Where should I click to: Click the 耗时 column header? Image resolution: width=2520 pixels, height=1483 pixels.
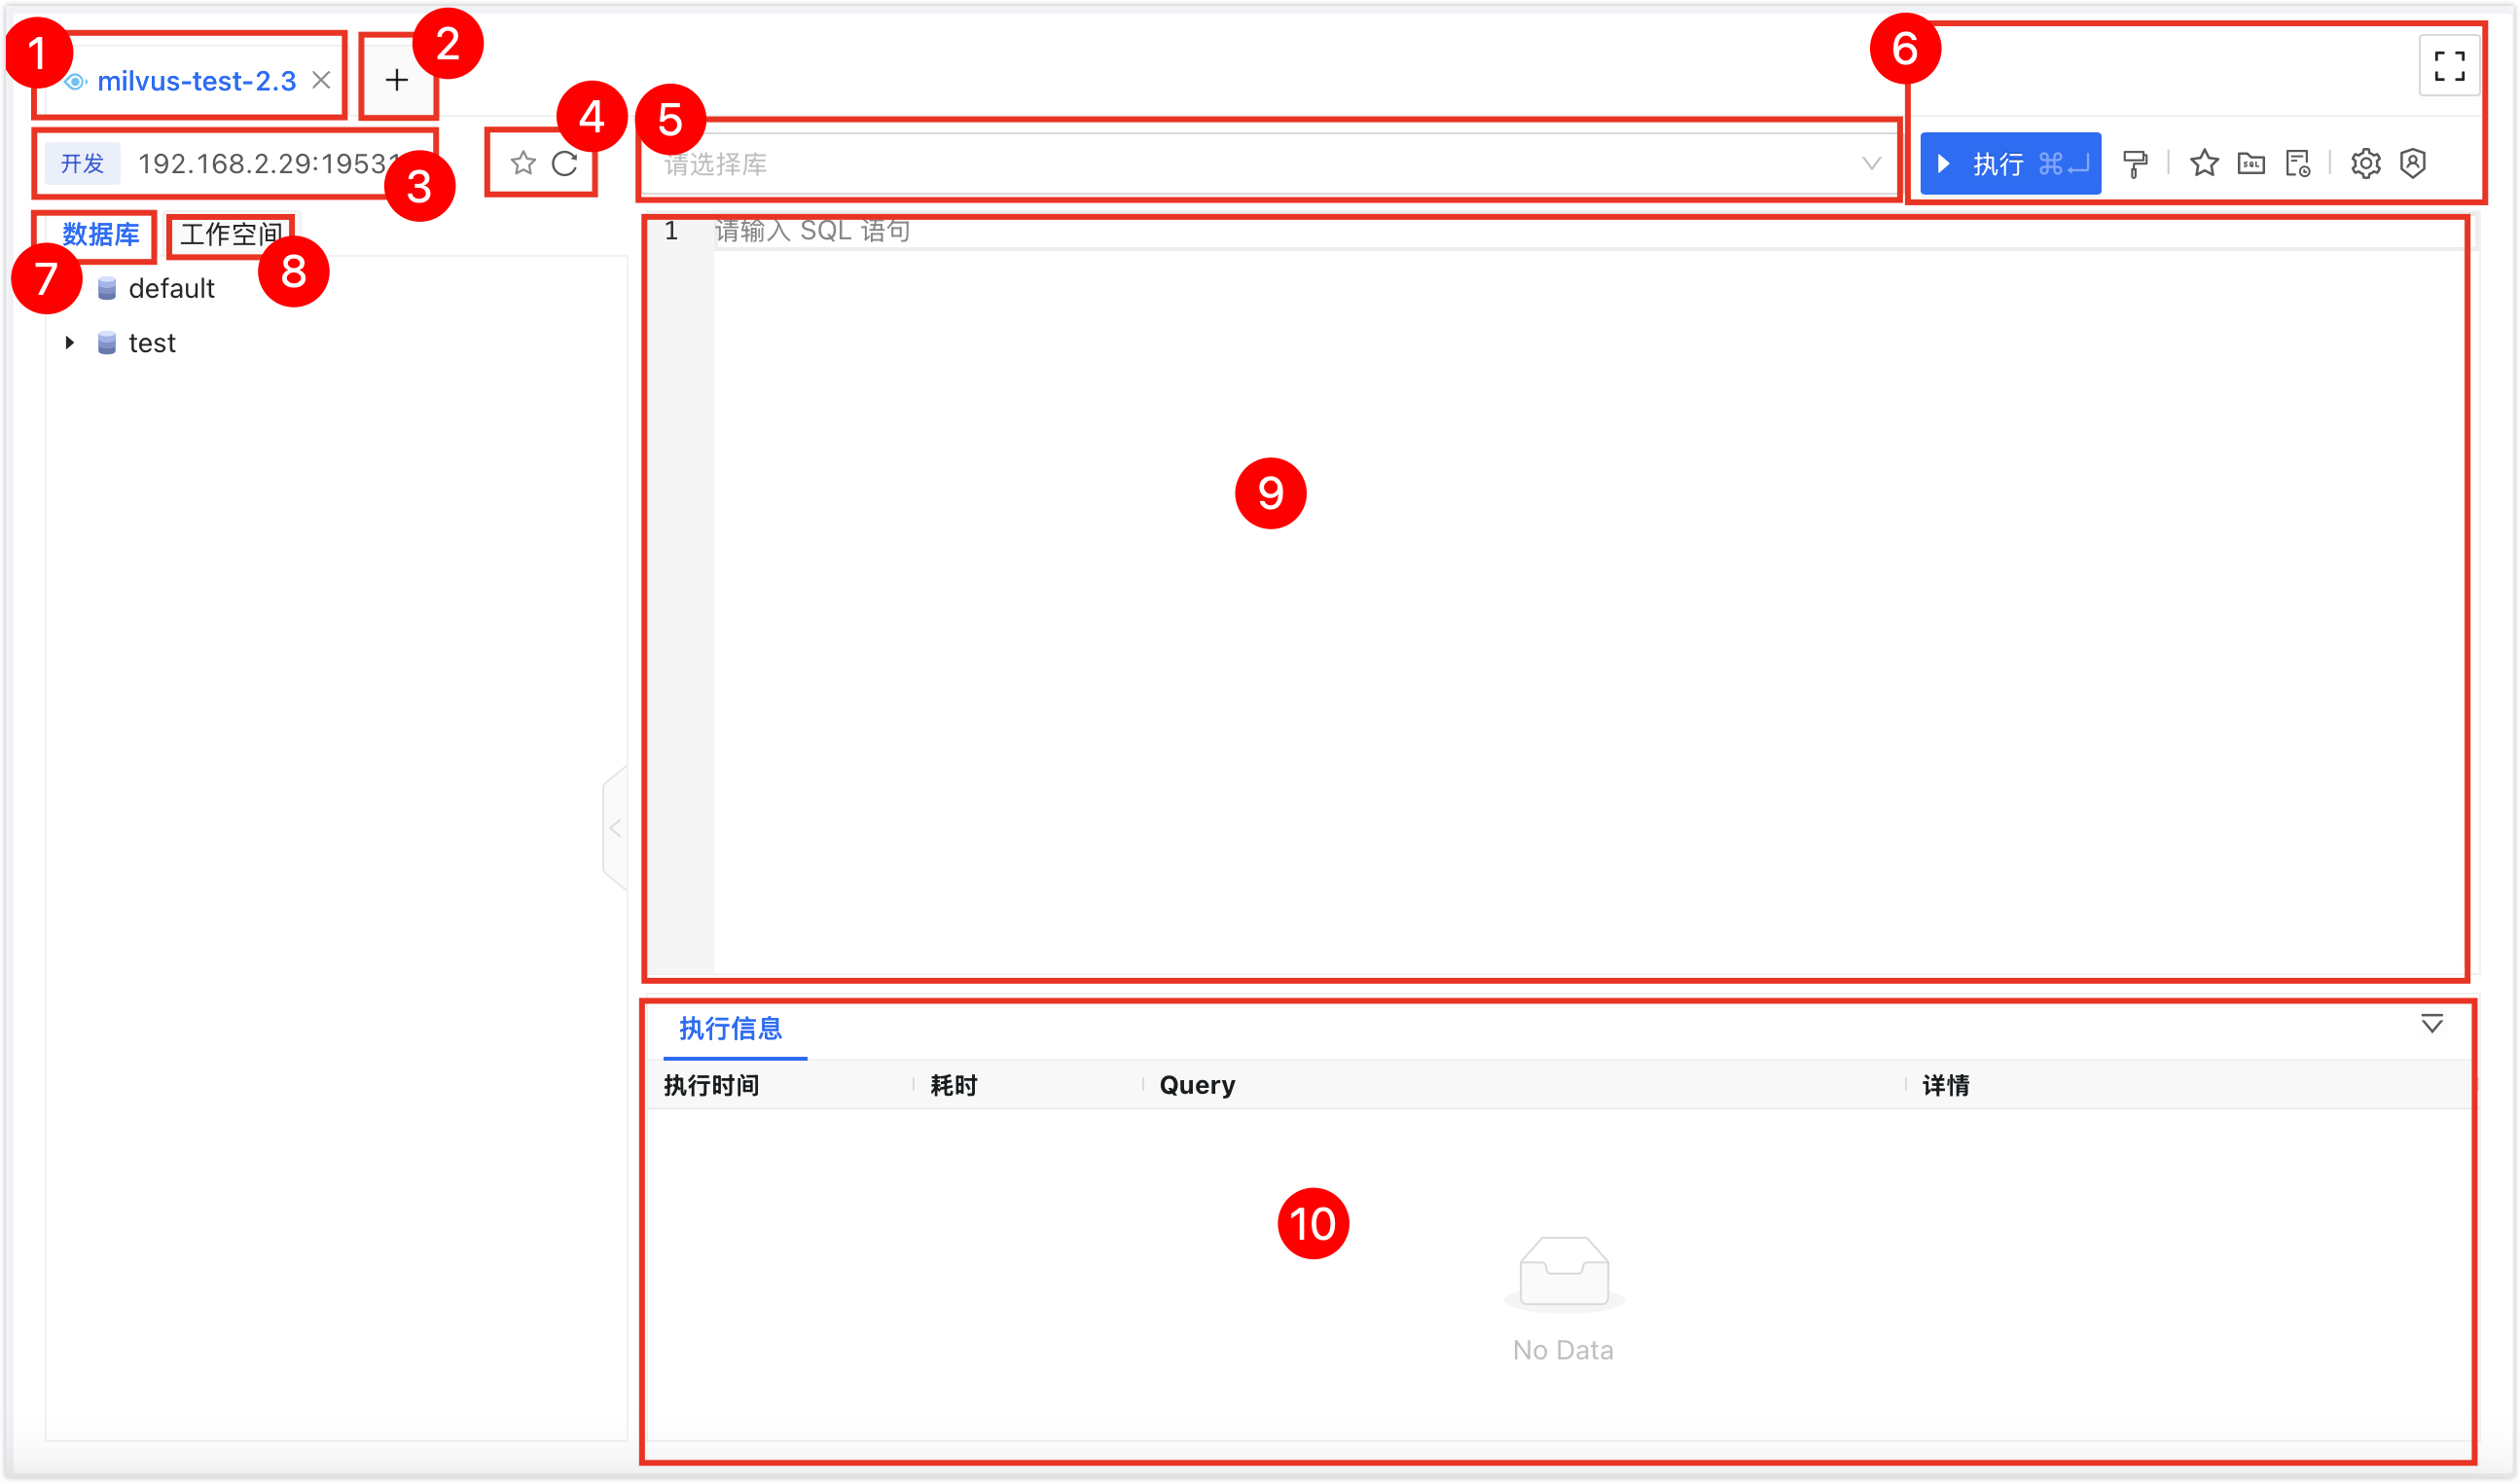pos(954,1085)
